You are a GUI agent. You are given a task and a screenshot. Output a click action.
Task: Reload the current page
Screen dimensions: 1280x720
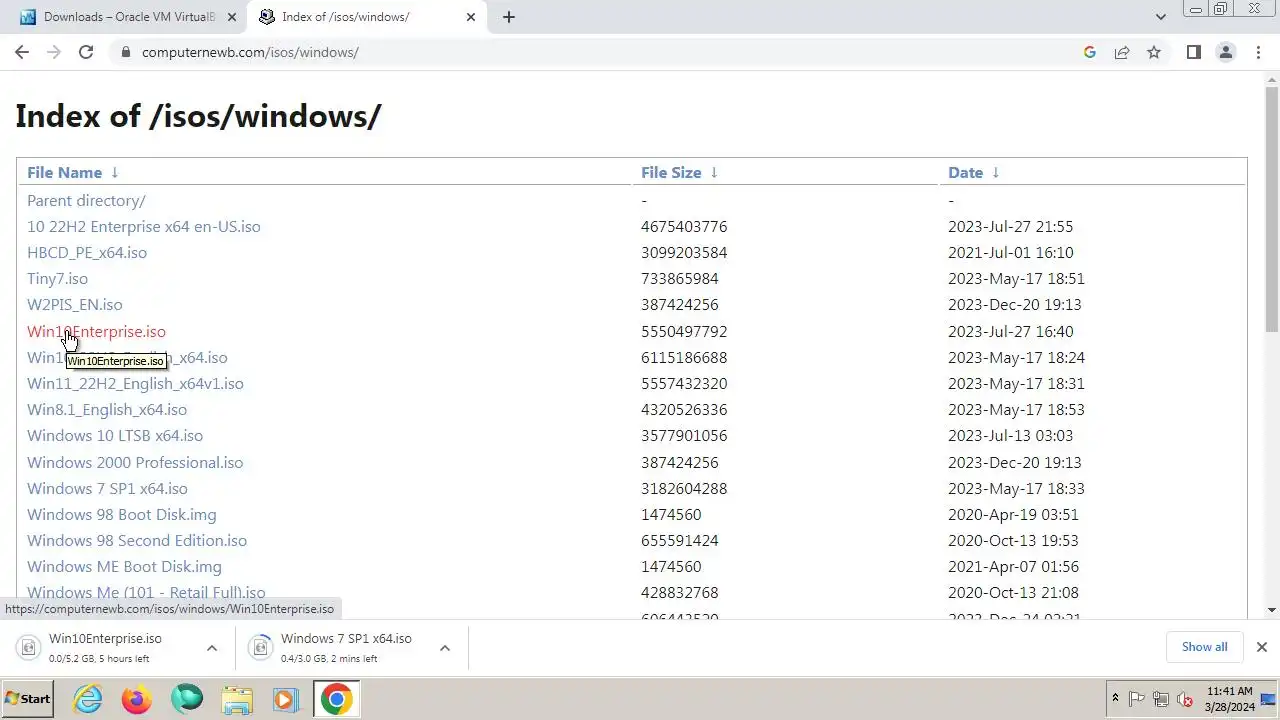[x=86, y=52]
